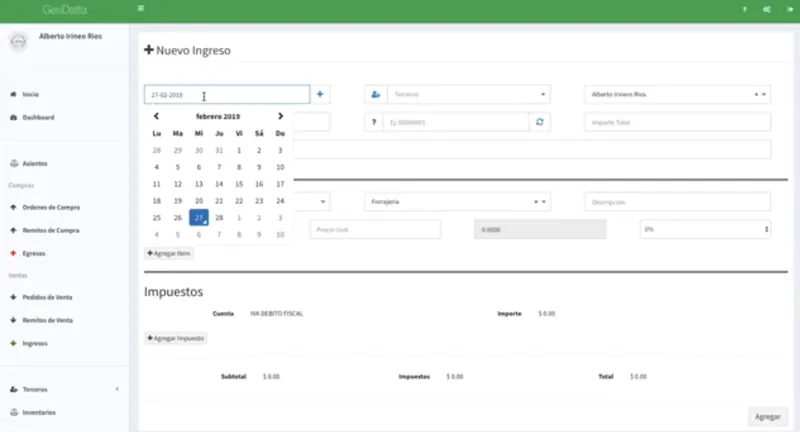
Task: Toggle the hamburger menu icon in header
Action: (x=141, y=8)
